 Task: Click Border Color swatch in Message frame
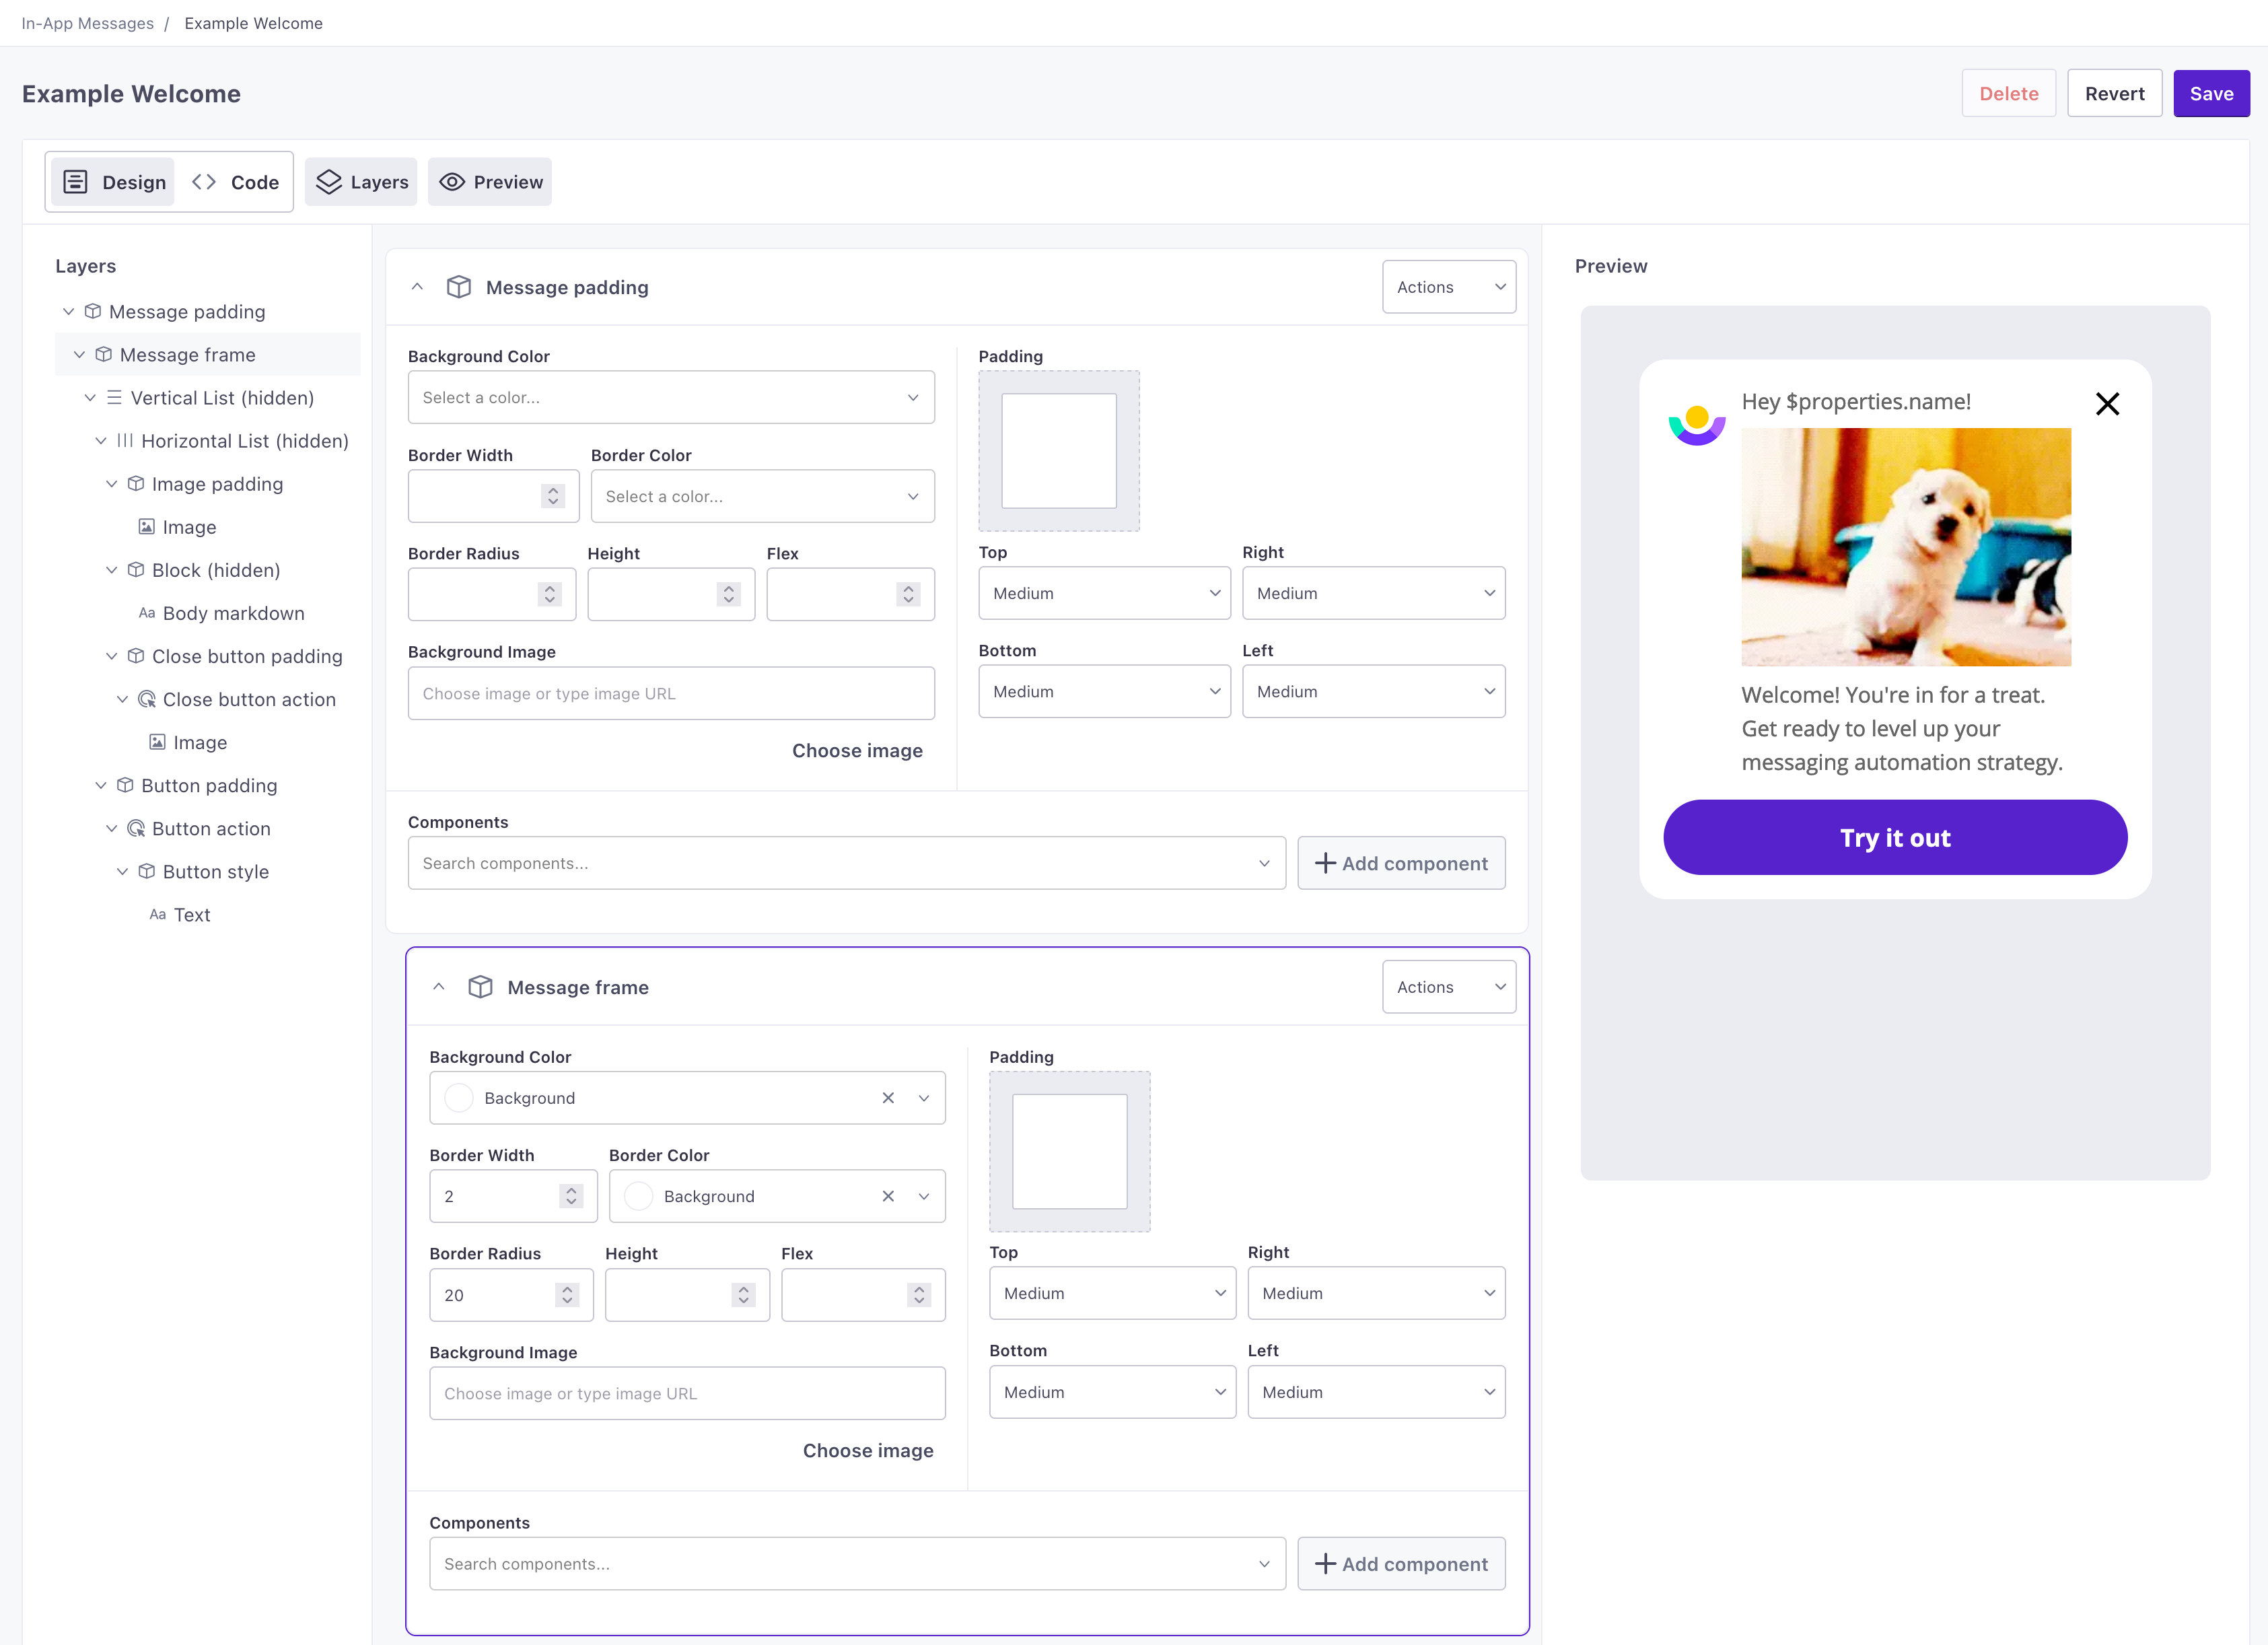(638, 1196)
